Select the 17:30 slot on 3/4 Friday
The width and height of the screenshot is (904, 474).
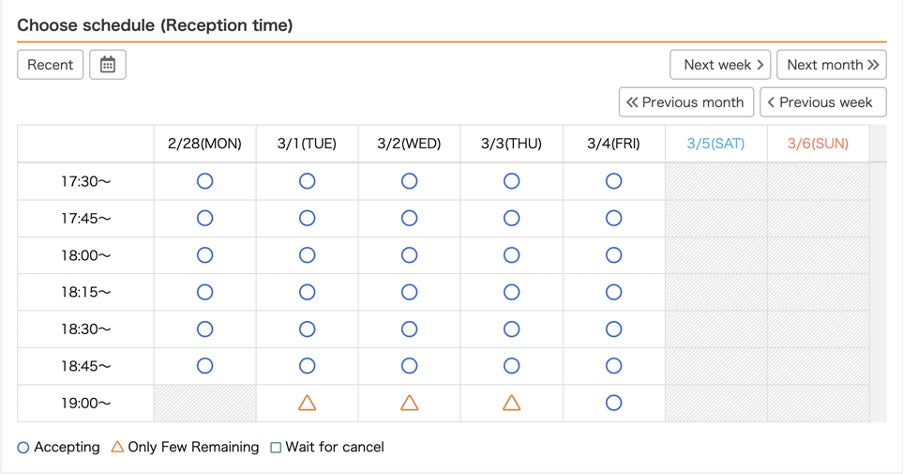tap(613, 181)
